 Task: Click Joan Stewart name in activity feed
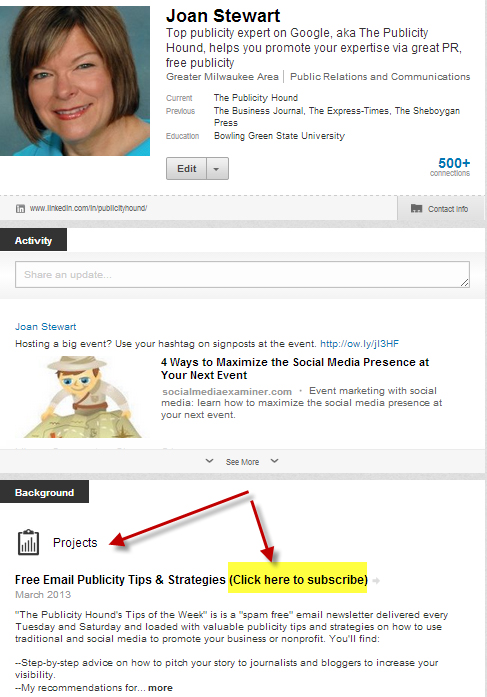click(x=46, y=327)
